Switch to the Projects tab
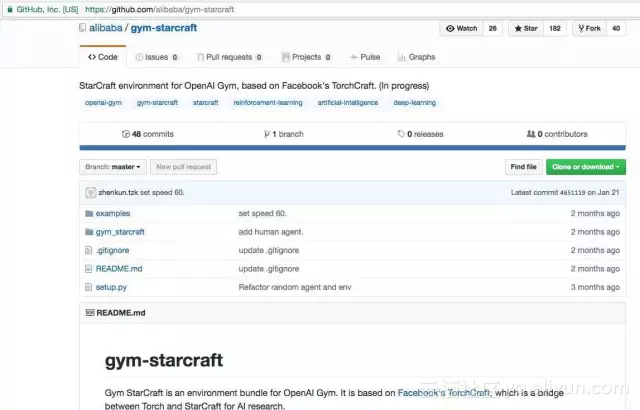Screen dimensions: 640x410 [x=306, y=57]
